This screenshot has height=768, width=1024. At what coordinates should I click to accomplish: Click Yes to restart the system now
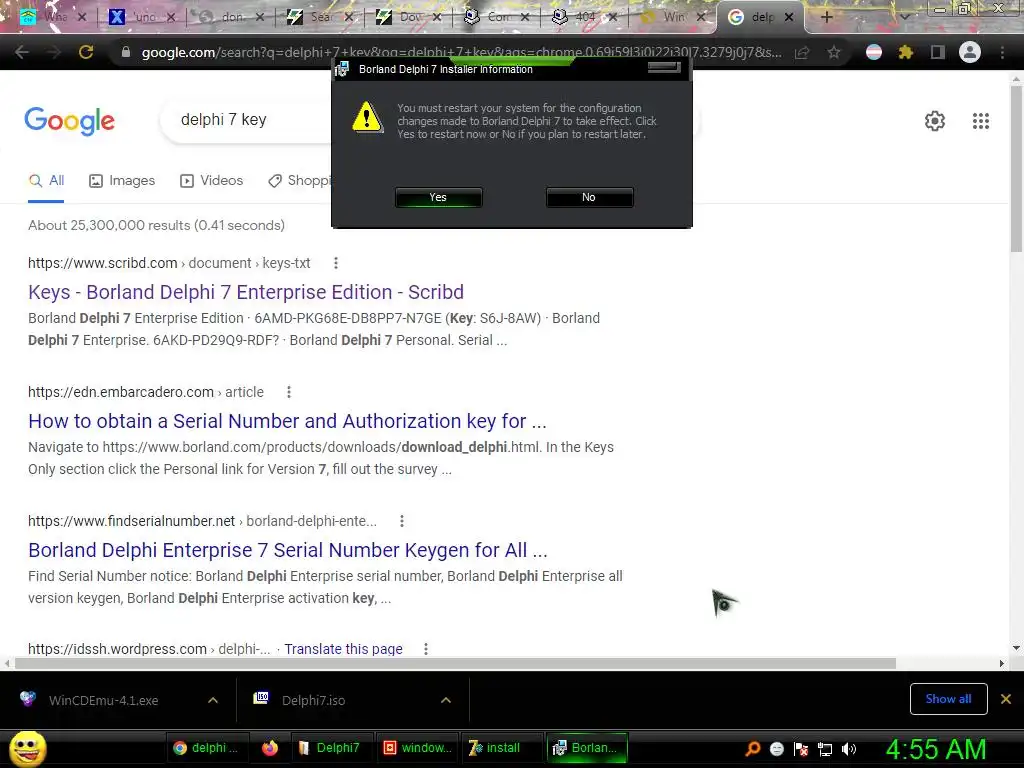tap(438, 197)
